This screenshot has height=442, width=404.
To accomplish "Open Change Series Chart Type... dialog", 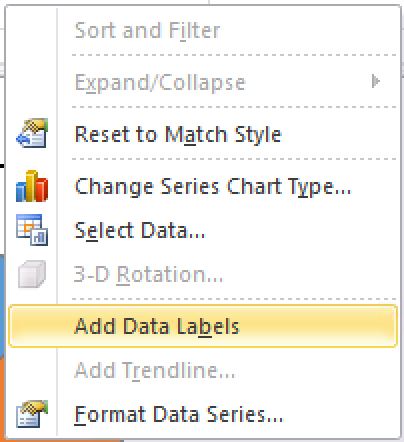I will pyautogui.click(x=213, y=187).
